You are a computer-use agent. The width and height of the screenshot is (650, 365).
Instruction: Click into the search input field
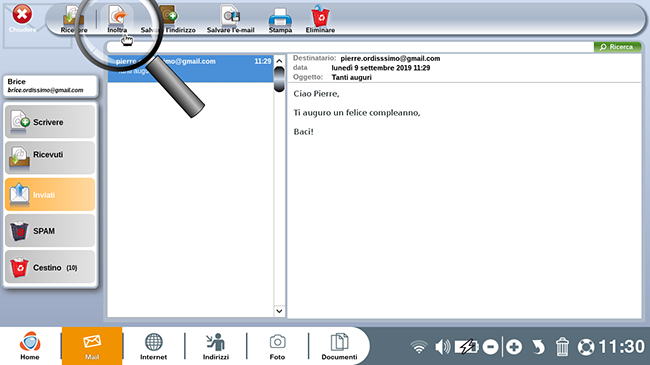(350, 47)
